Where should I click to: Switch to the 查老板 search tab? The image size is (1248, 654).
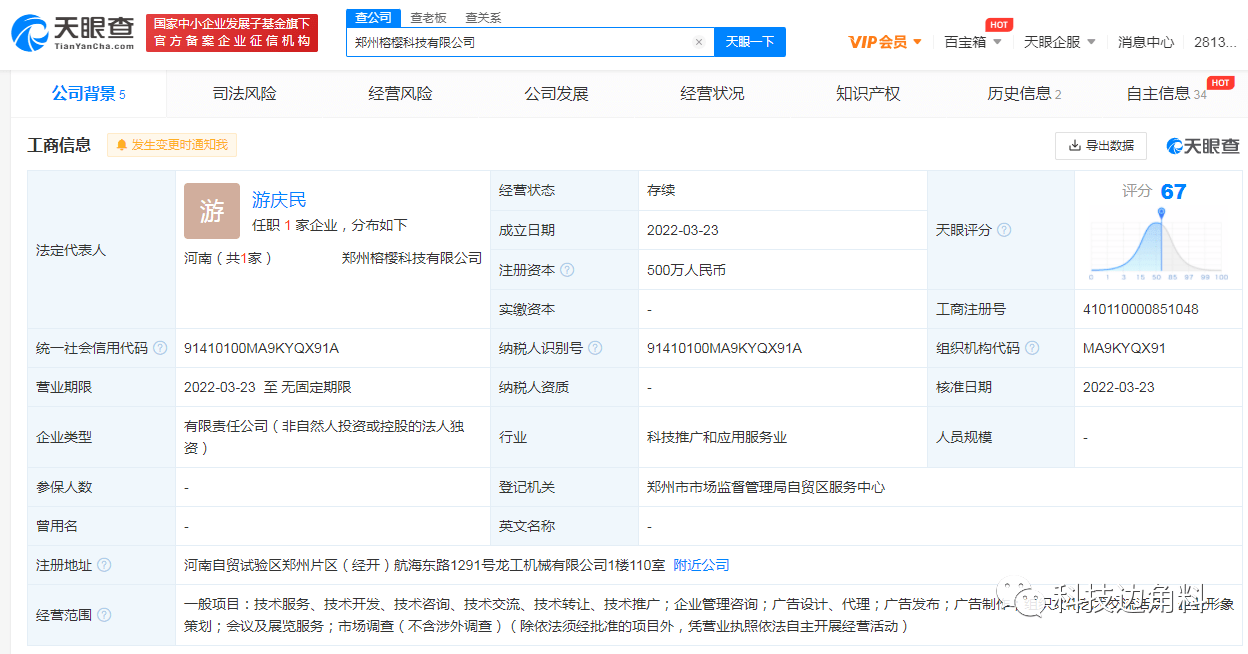point(428,18)
